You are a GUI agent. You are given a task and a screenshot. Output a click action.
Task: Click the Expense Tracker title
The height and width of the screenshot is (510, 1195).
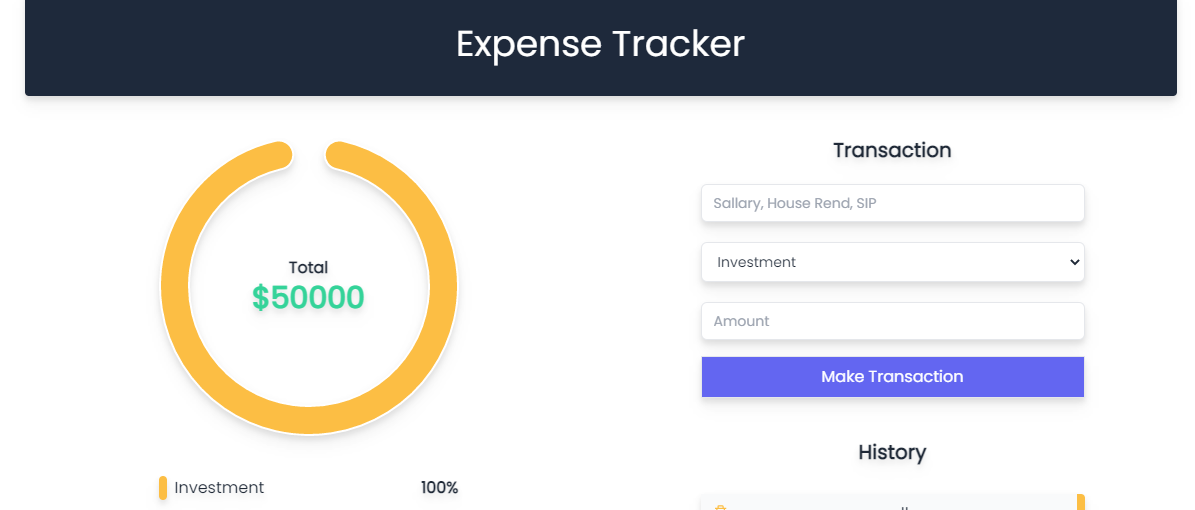[600, 44]
